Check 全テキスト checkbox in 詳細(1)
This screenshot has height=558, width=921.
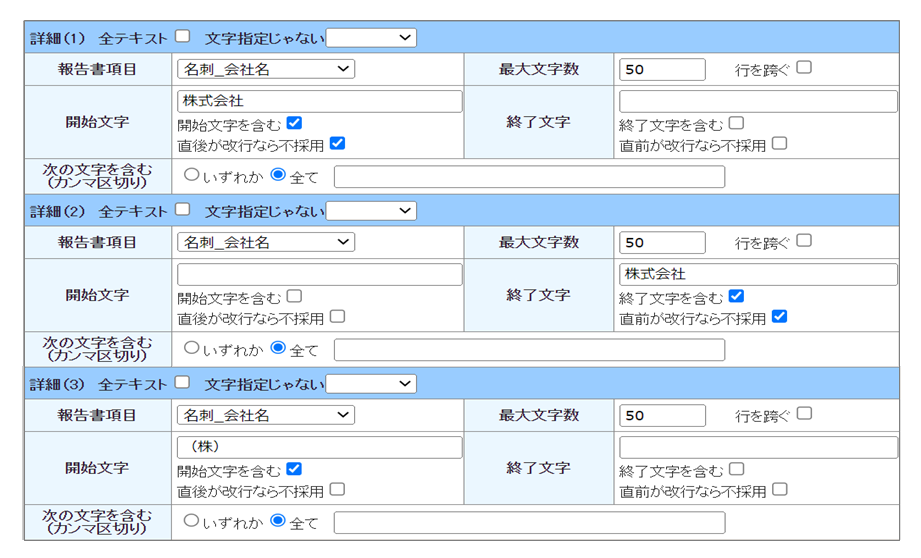coord(182,37)
